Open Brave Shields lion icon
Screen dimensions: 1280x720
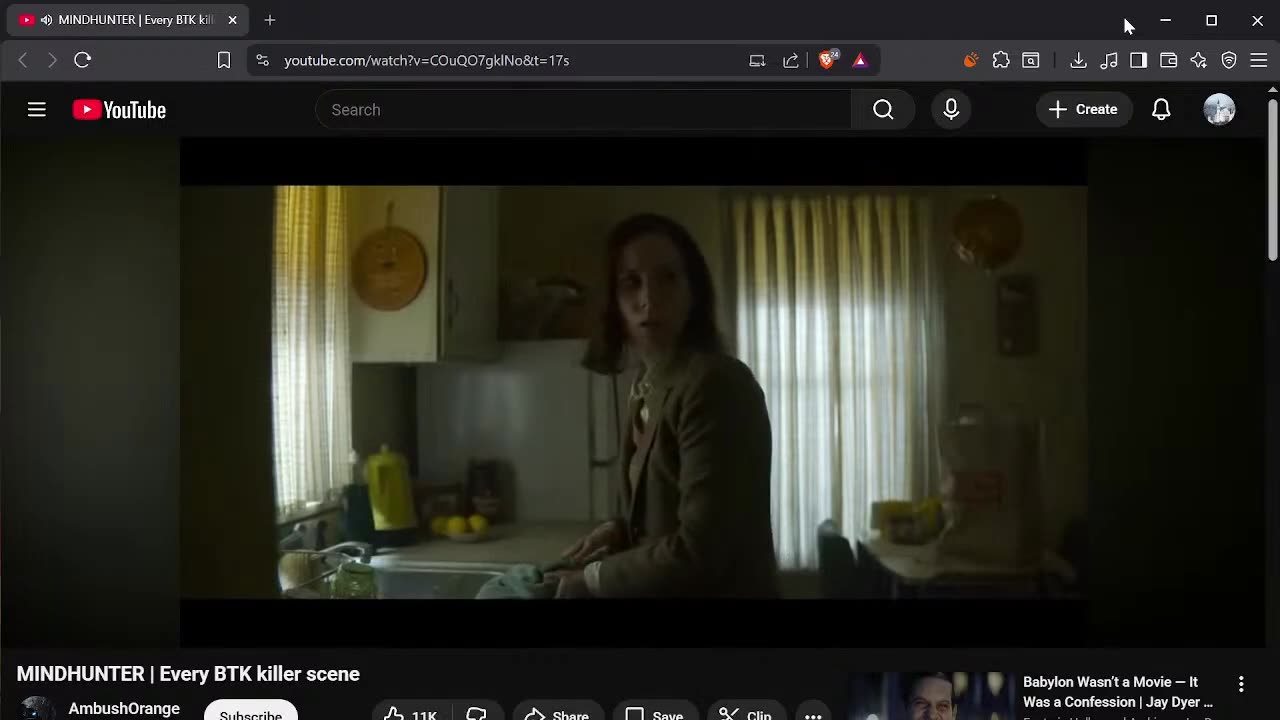coord(827,61)
